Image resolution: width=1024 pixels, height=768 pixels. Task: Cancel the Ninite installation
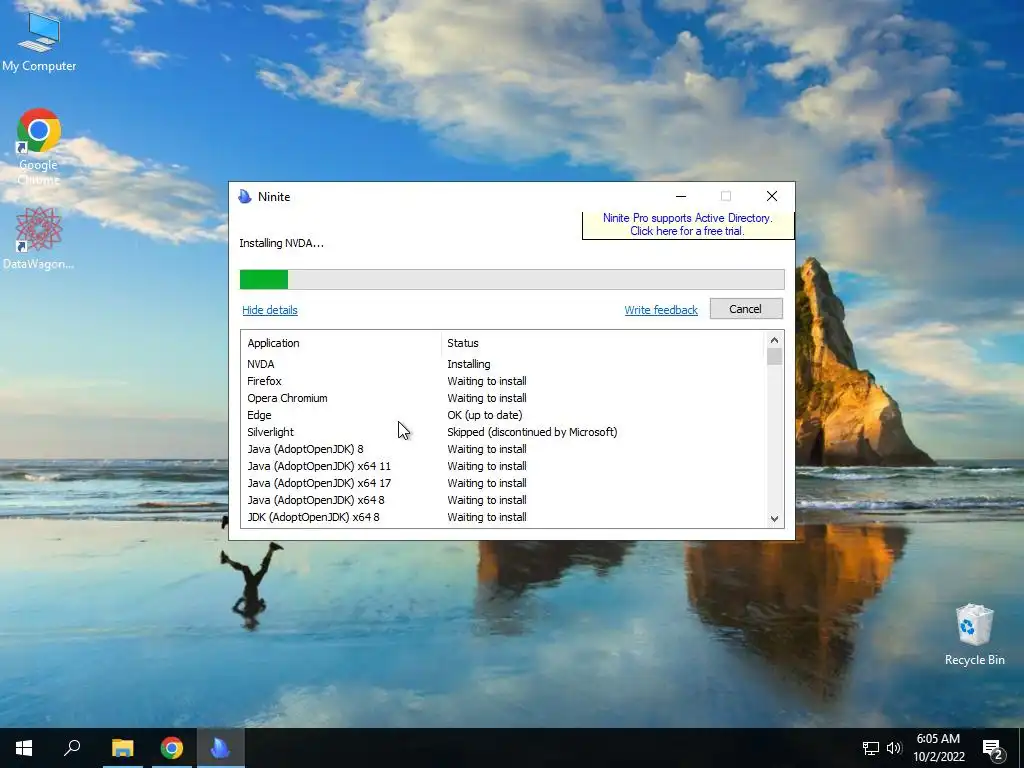746,309
